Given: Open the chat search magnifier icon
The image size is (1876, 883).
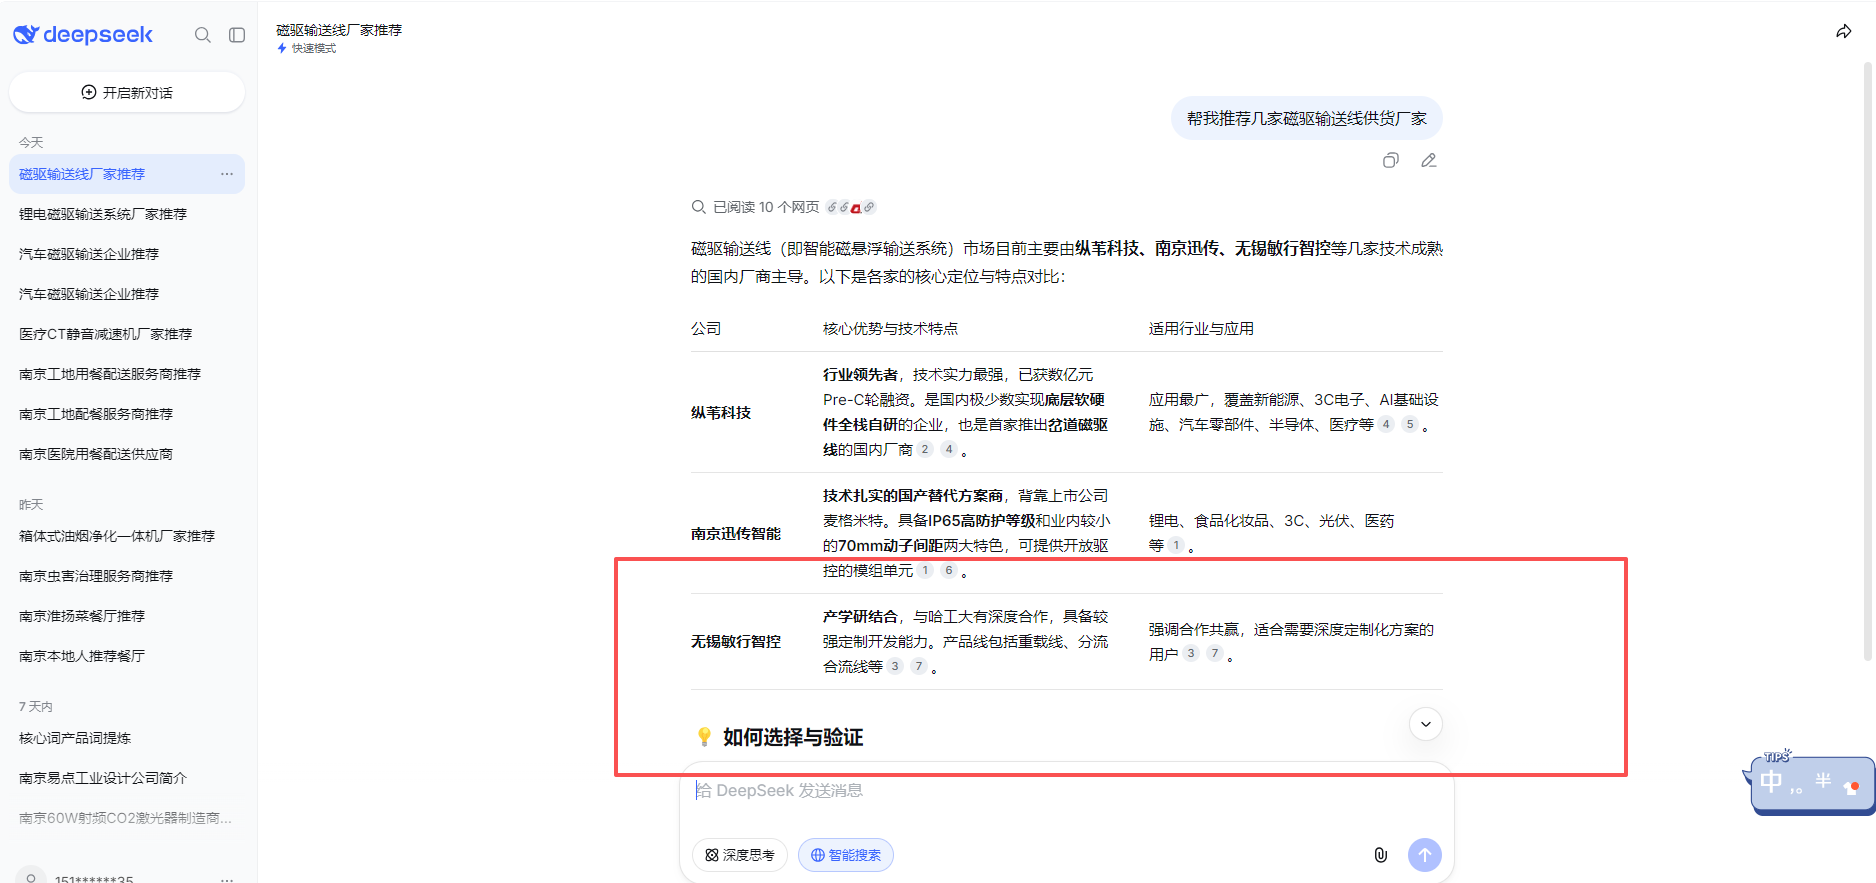Looking at the screenshot, I should coord(203,35).
